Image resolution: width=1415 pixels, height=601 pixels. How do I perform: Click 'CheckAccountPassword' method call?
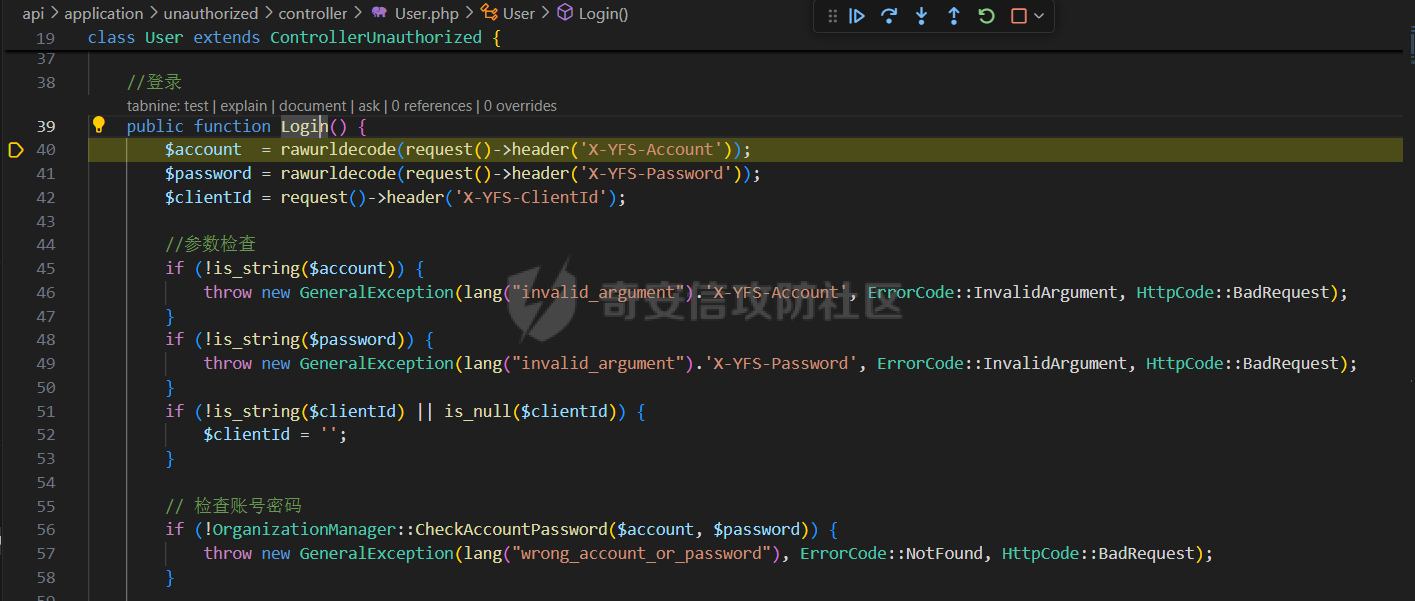pyautogui.click(x=511, y=530)
